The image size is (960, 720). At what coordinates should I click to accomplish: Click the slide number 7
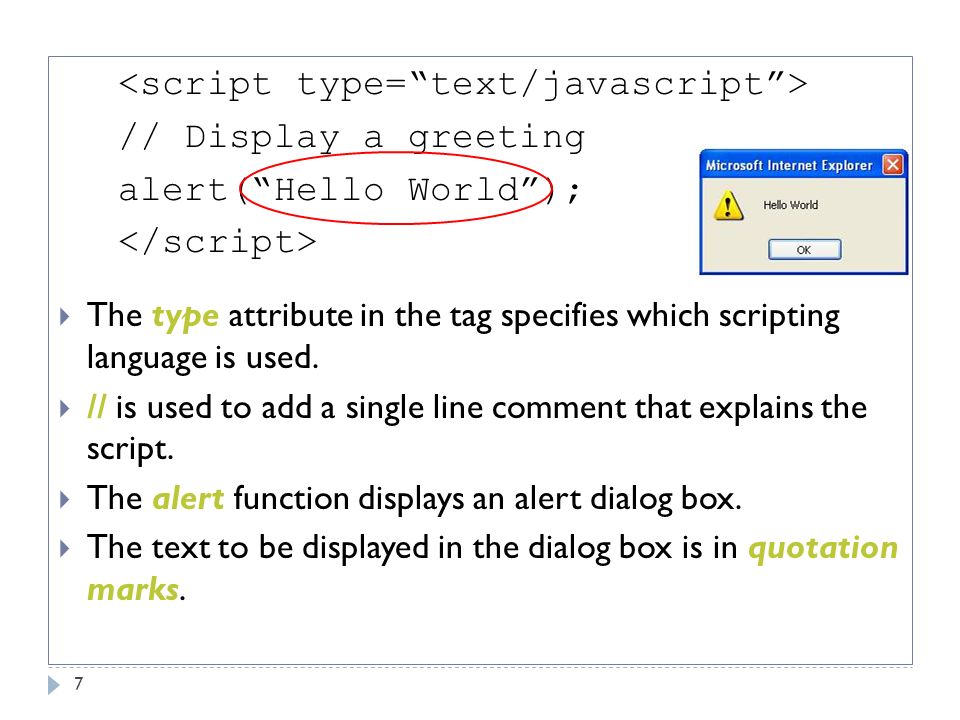coord(78,683)
